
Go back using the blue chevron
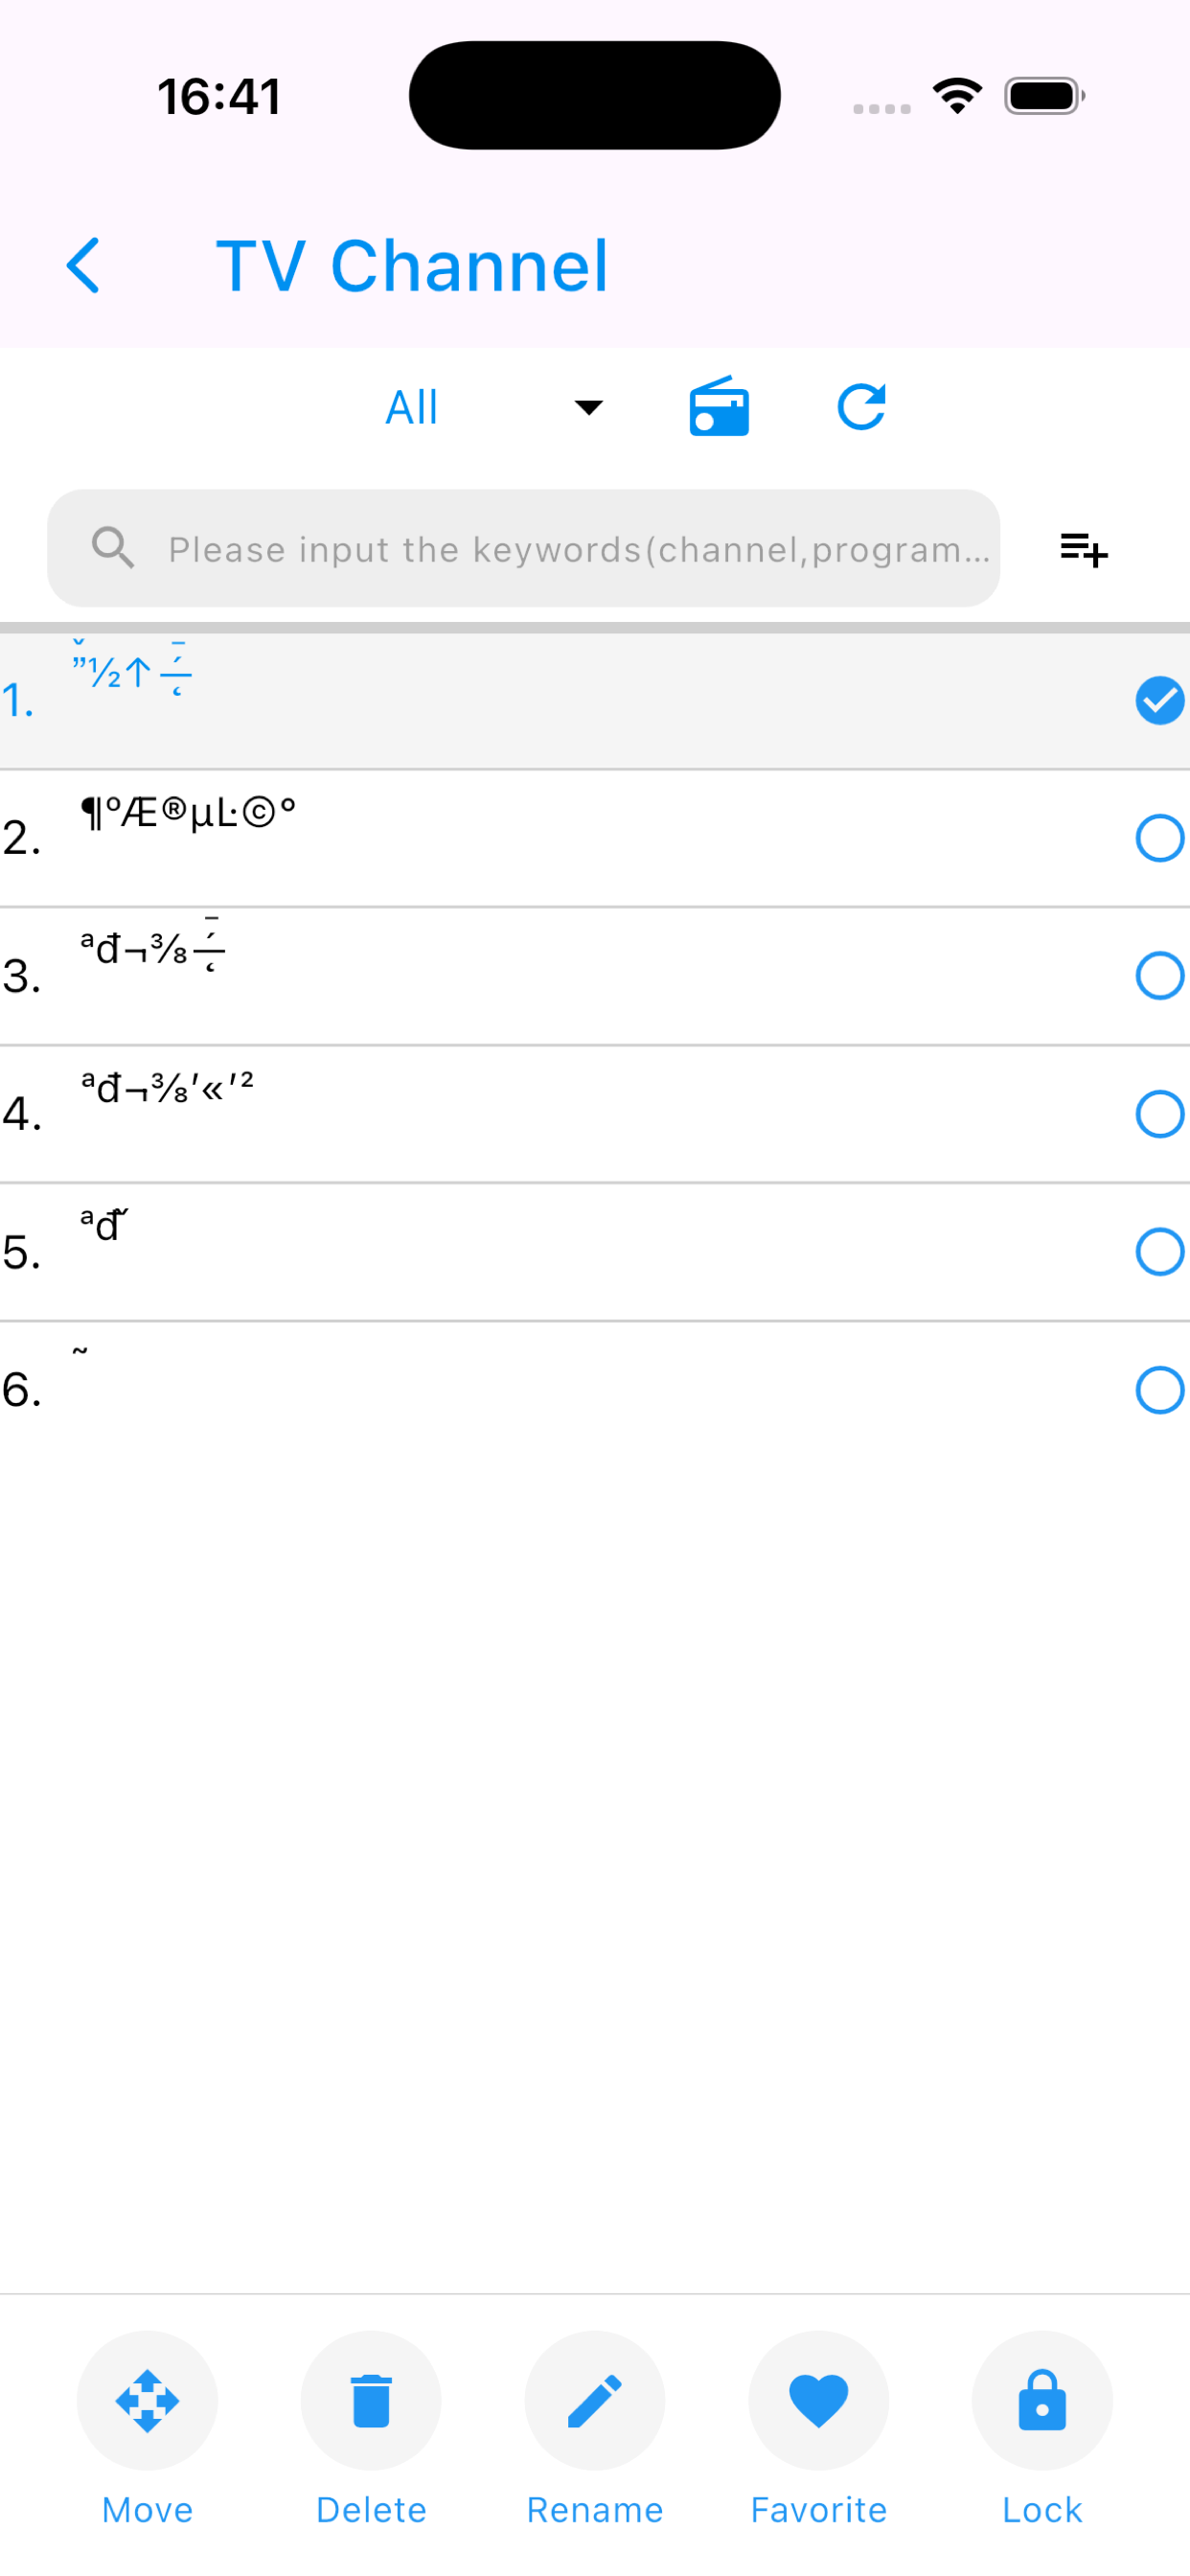pos(83,265)
